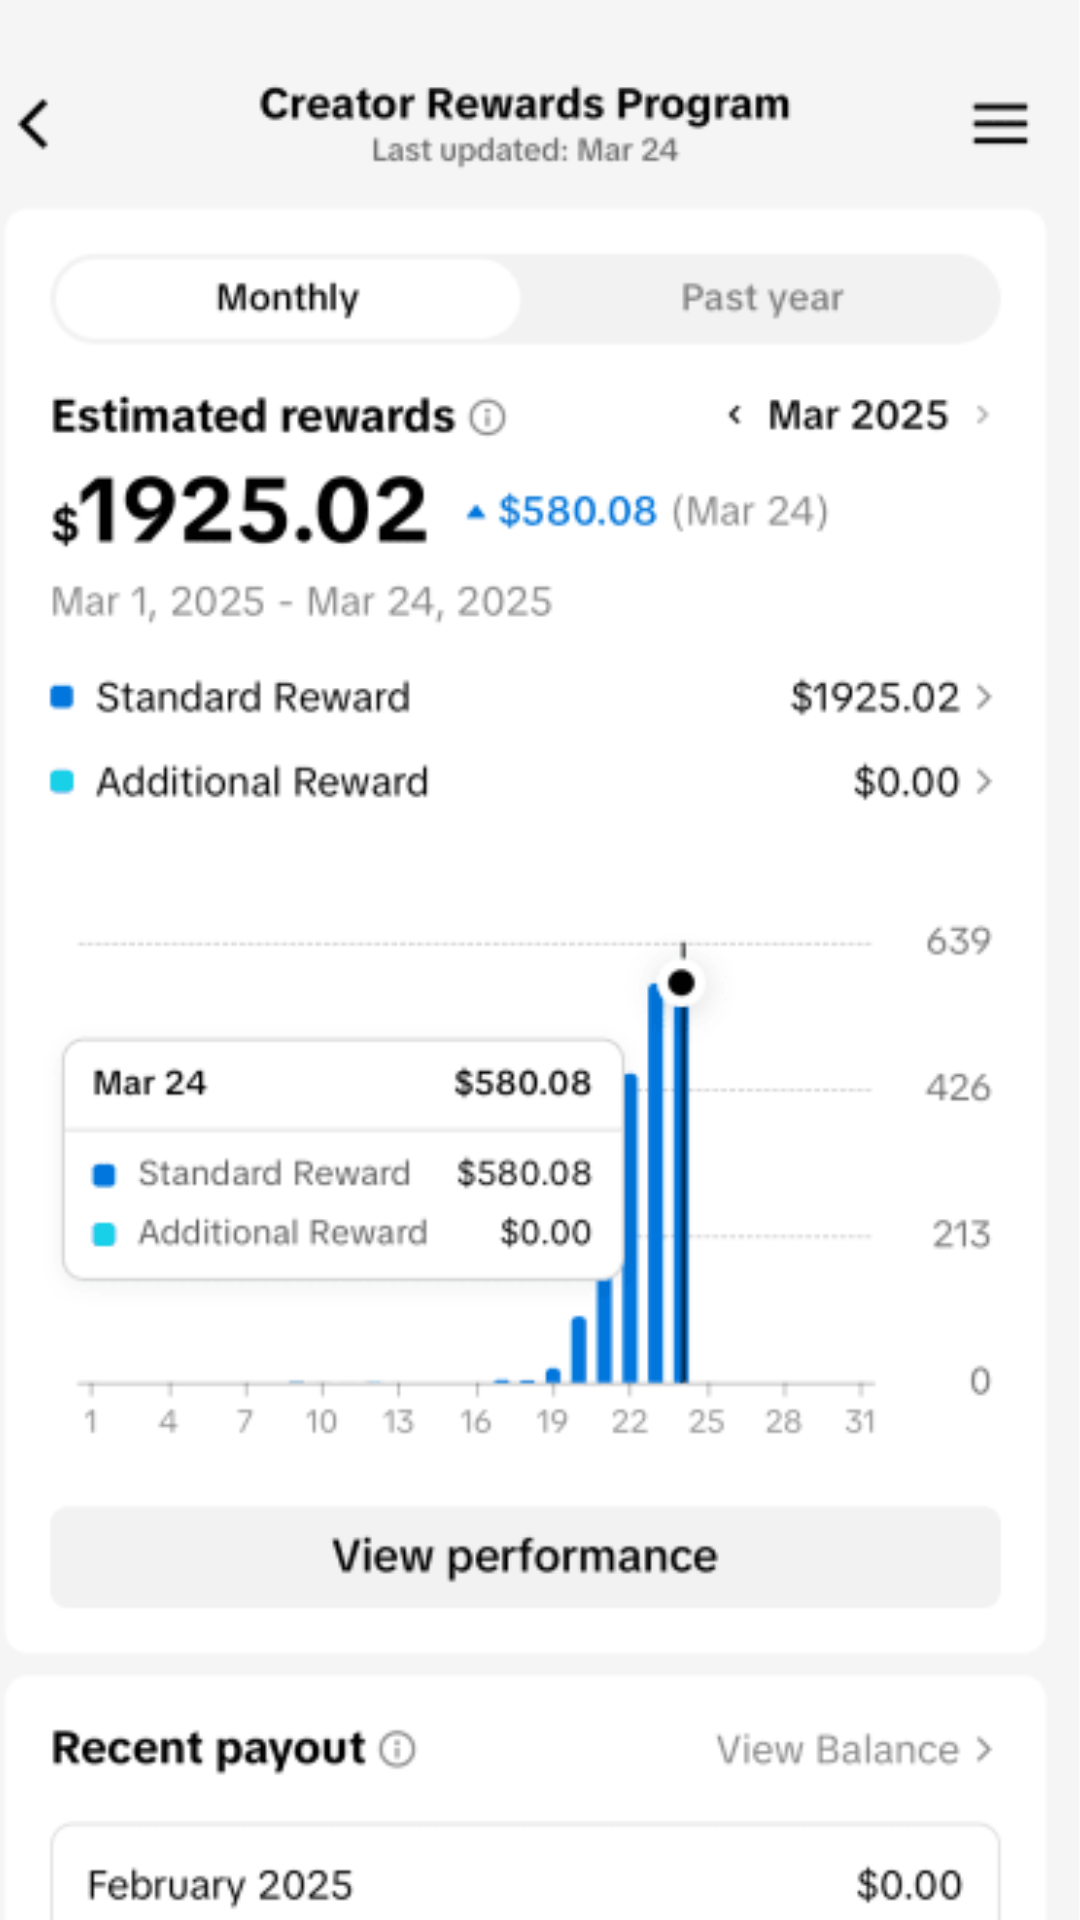Screen dimensions: 1080x1920
Task: Tap the back arrow icon
Action: click(35, 125)
